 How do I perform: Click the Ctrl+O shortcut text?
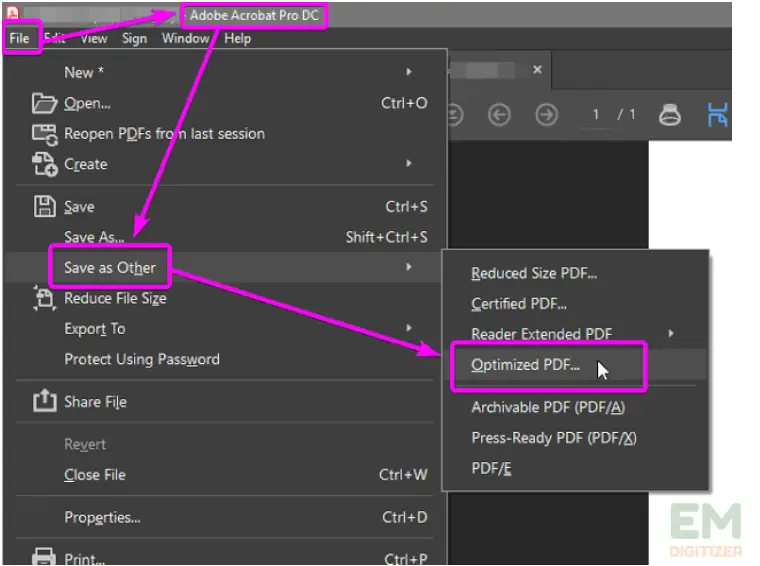click(404, 103)
